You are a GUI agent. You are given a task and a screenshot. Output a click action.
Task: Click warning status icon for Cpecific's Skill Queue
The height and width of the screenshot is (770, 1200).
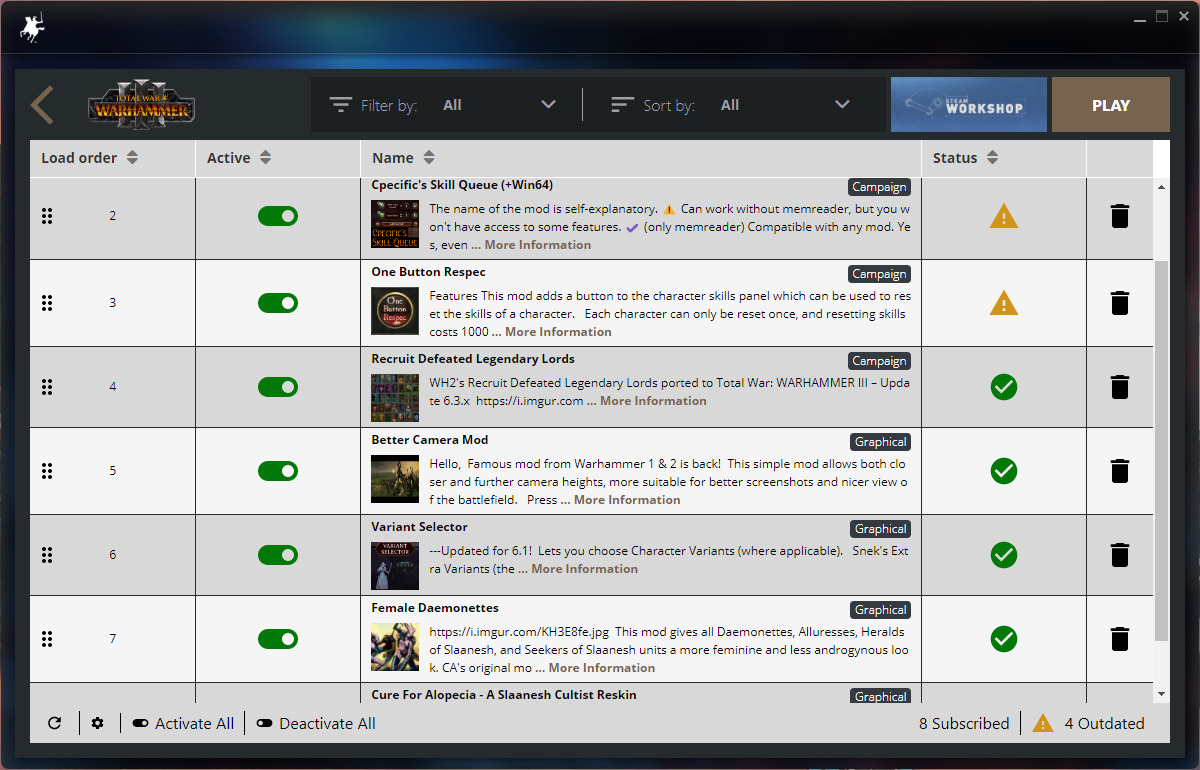[x=1004, y=216]
